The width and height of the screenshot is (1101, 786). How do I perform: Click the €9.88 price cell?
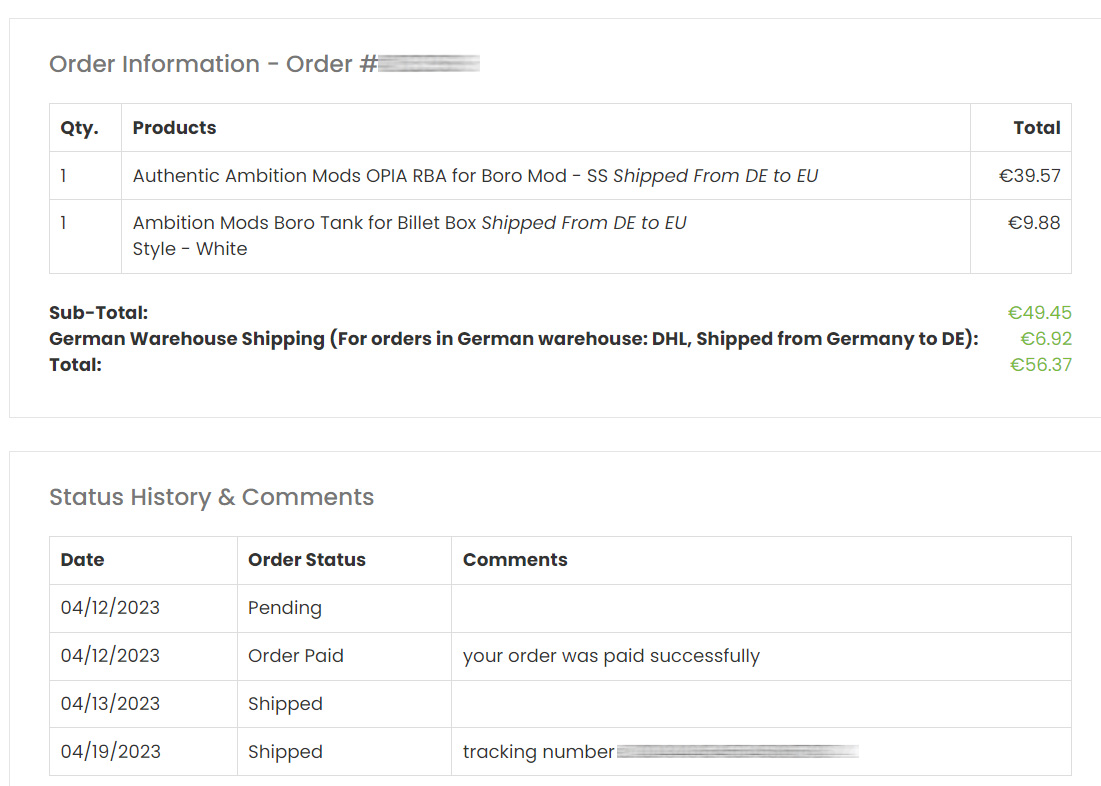[1033, 223]
